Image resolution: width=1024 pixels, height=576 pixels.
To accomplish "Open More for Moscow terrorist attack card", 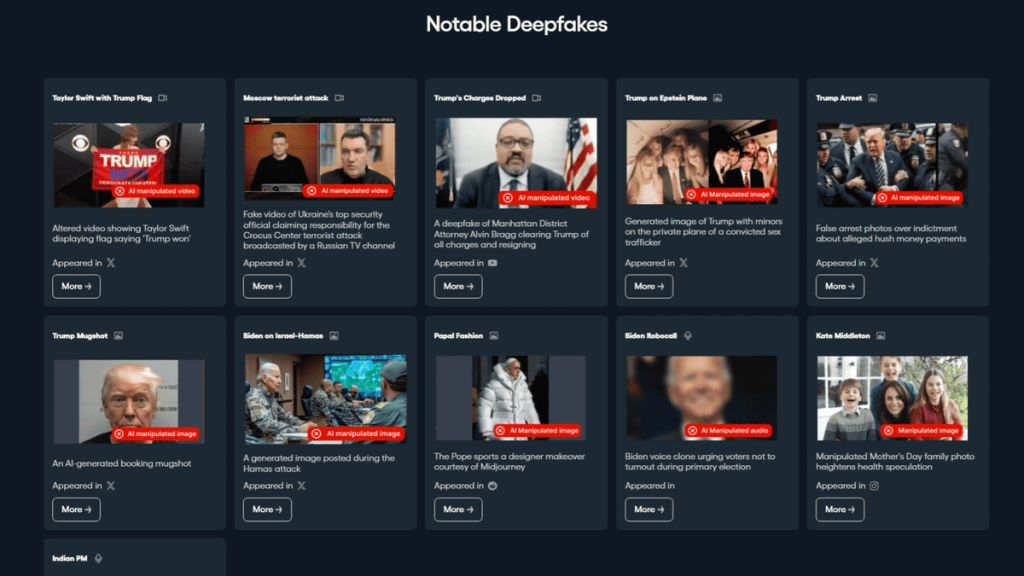I will point(267,286).
